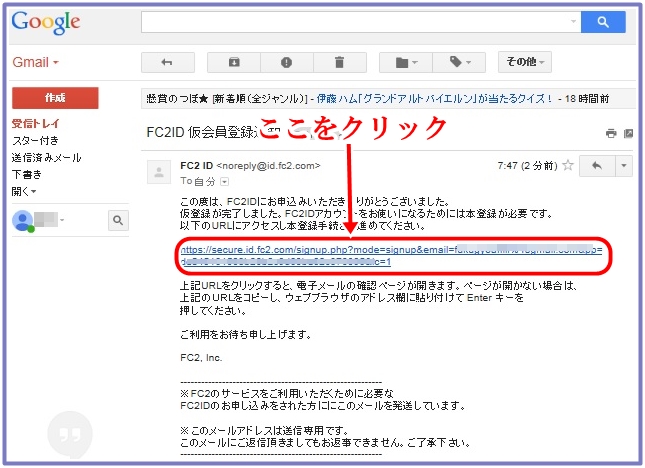Click the chat profile avatar
645x468 pixels.
pos(23,221)
